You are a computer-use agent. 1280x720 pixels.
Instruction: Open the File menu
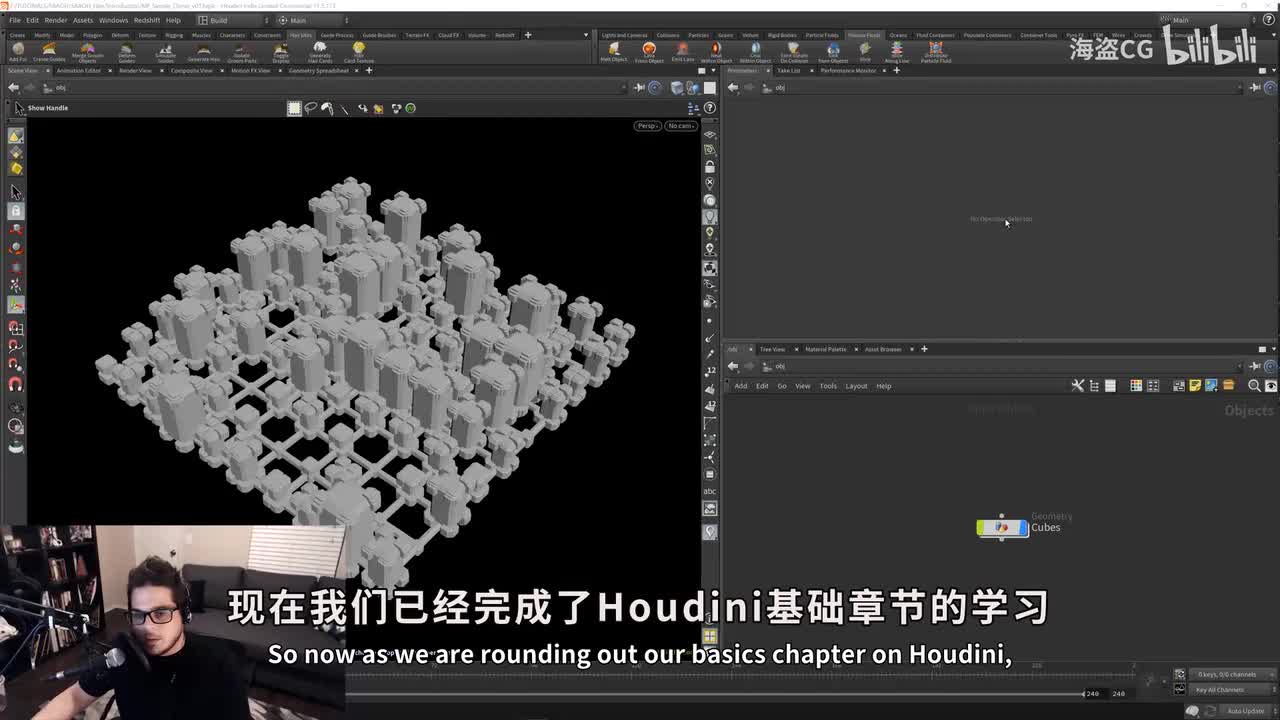pos(15,20)
